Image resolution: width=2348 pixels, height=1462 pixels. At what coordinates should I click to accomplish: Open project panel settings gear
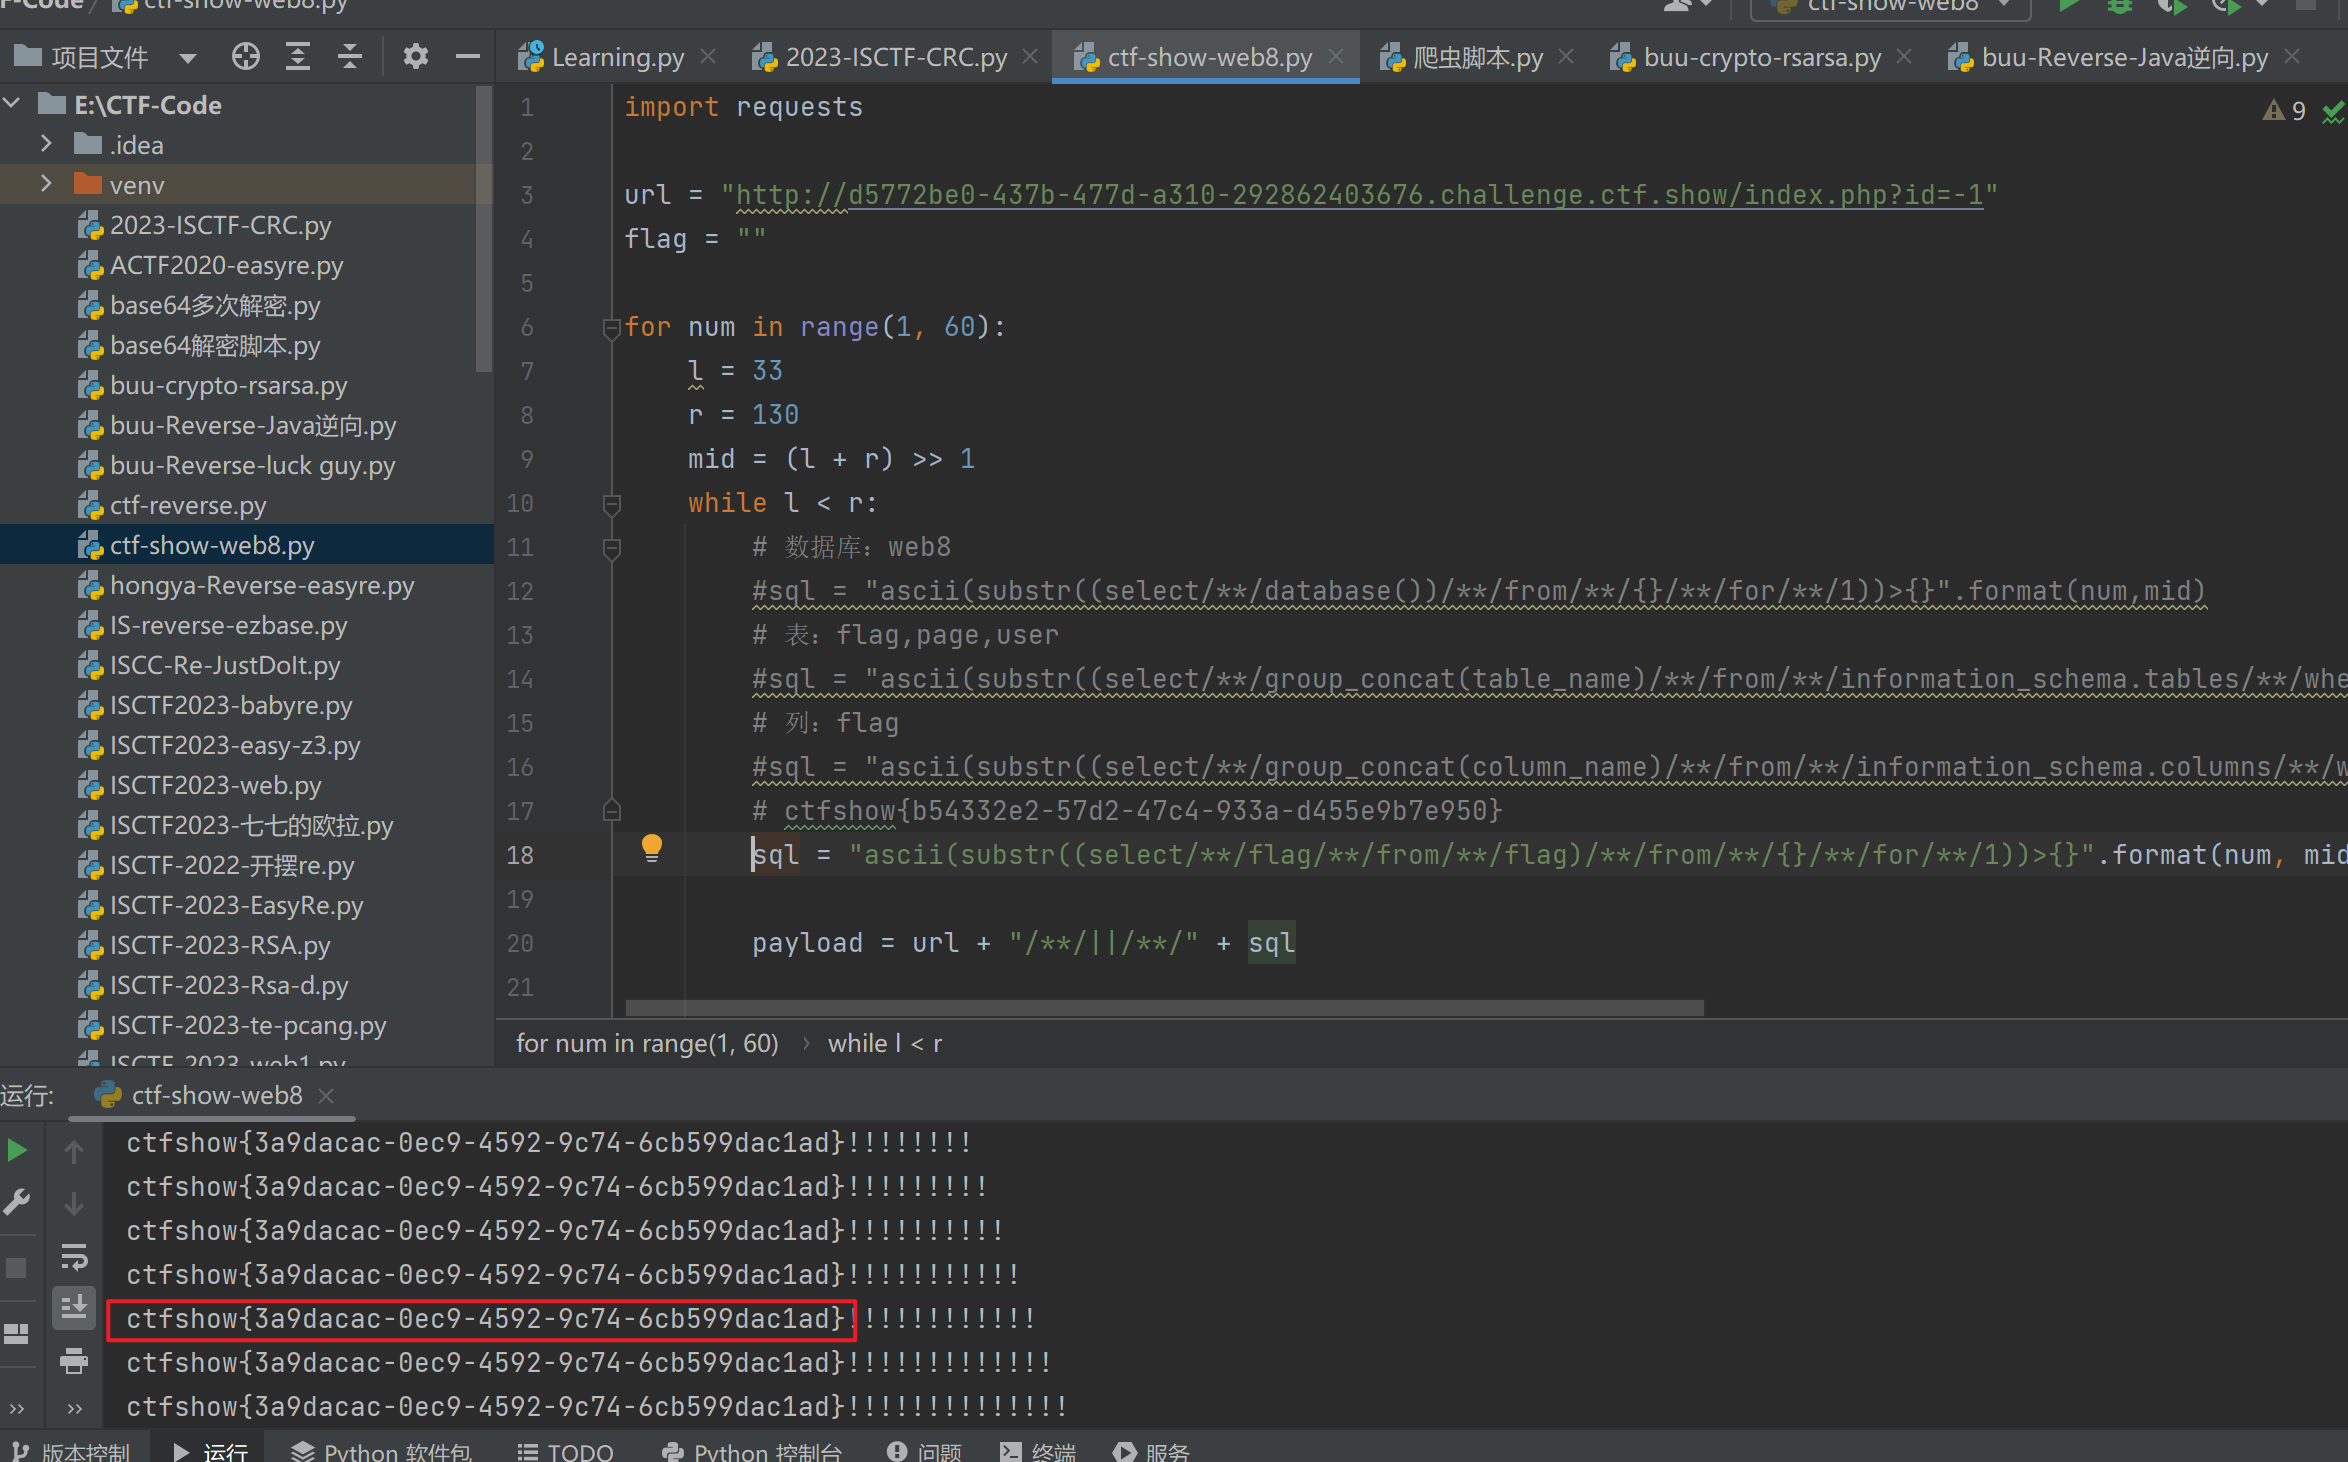tap(415, 57)
